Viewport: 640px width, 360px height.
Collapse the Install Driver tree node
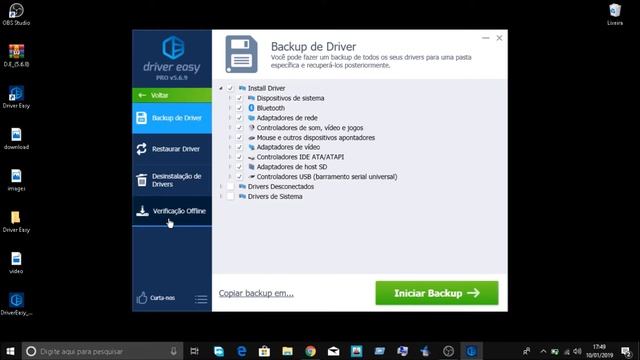click(221, 88)
